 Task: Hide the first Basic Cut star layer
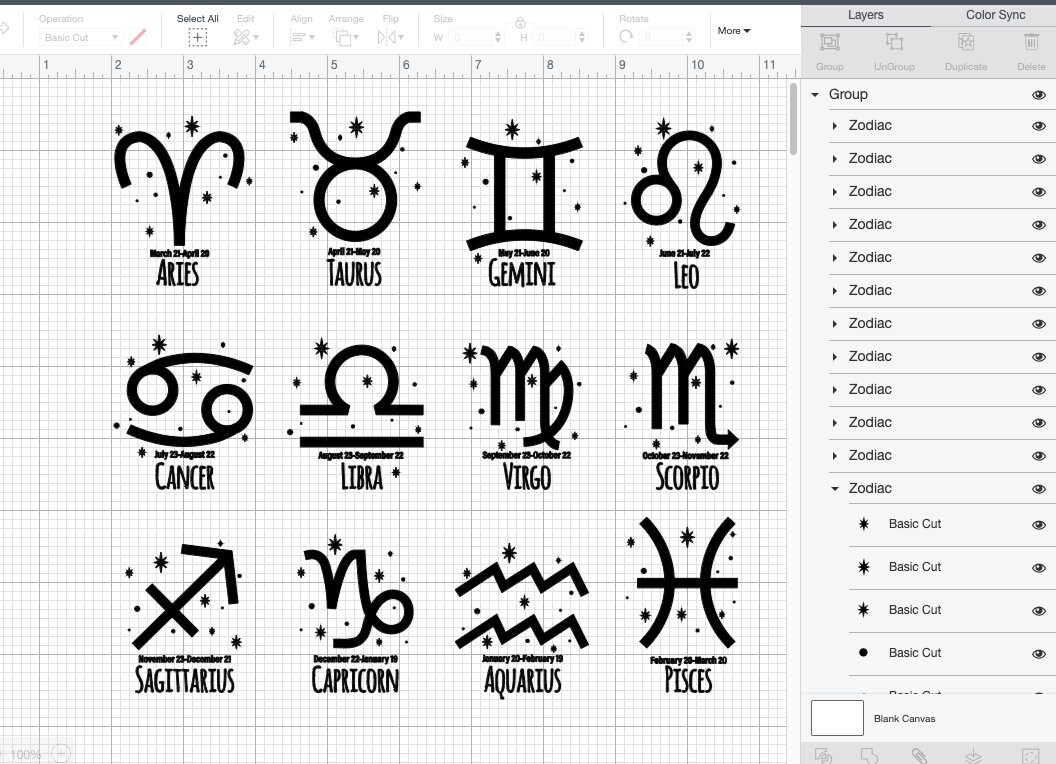(x=1039, y=523)
